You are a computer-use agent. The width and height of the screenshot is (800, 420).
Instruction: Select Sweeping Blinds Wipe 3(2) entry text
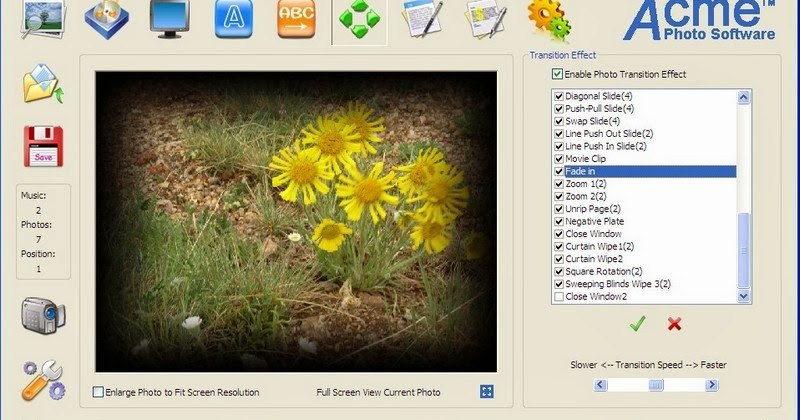coord(618,284)
